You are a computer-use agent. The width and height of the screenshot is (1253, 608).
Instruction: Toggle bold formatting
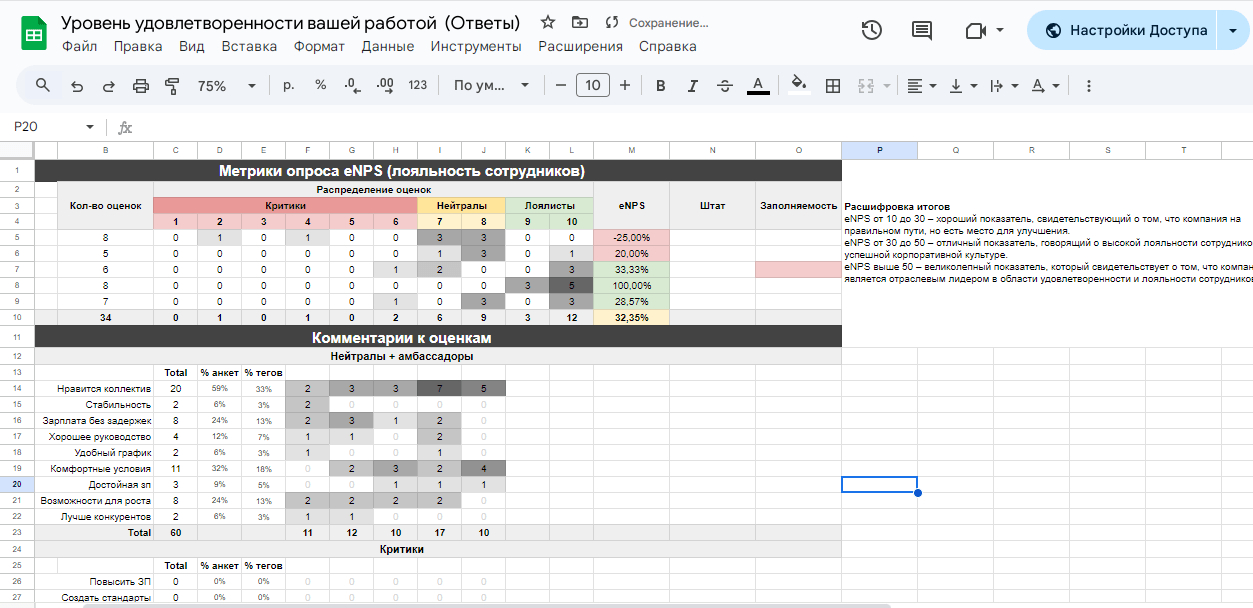tap(660, 86)
